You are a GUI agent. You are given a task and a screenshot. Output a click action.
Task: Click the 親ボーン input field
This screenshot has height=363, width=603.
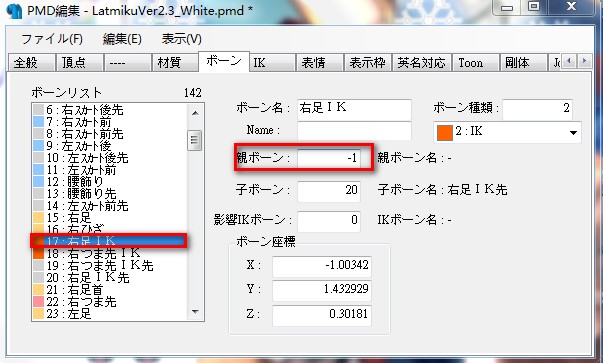[x=329, y=158]
